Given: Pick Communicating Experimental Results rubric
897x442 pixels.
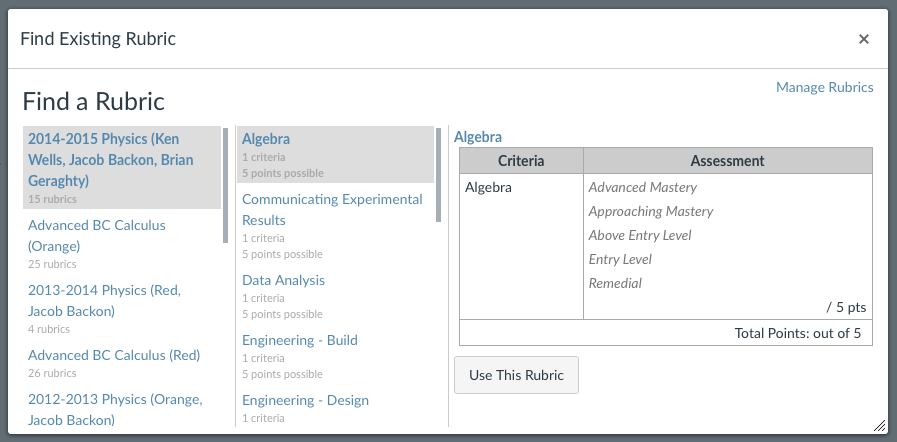Looking at the screenshot, I should pyautogui.click(x=335, y=225).
